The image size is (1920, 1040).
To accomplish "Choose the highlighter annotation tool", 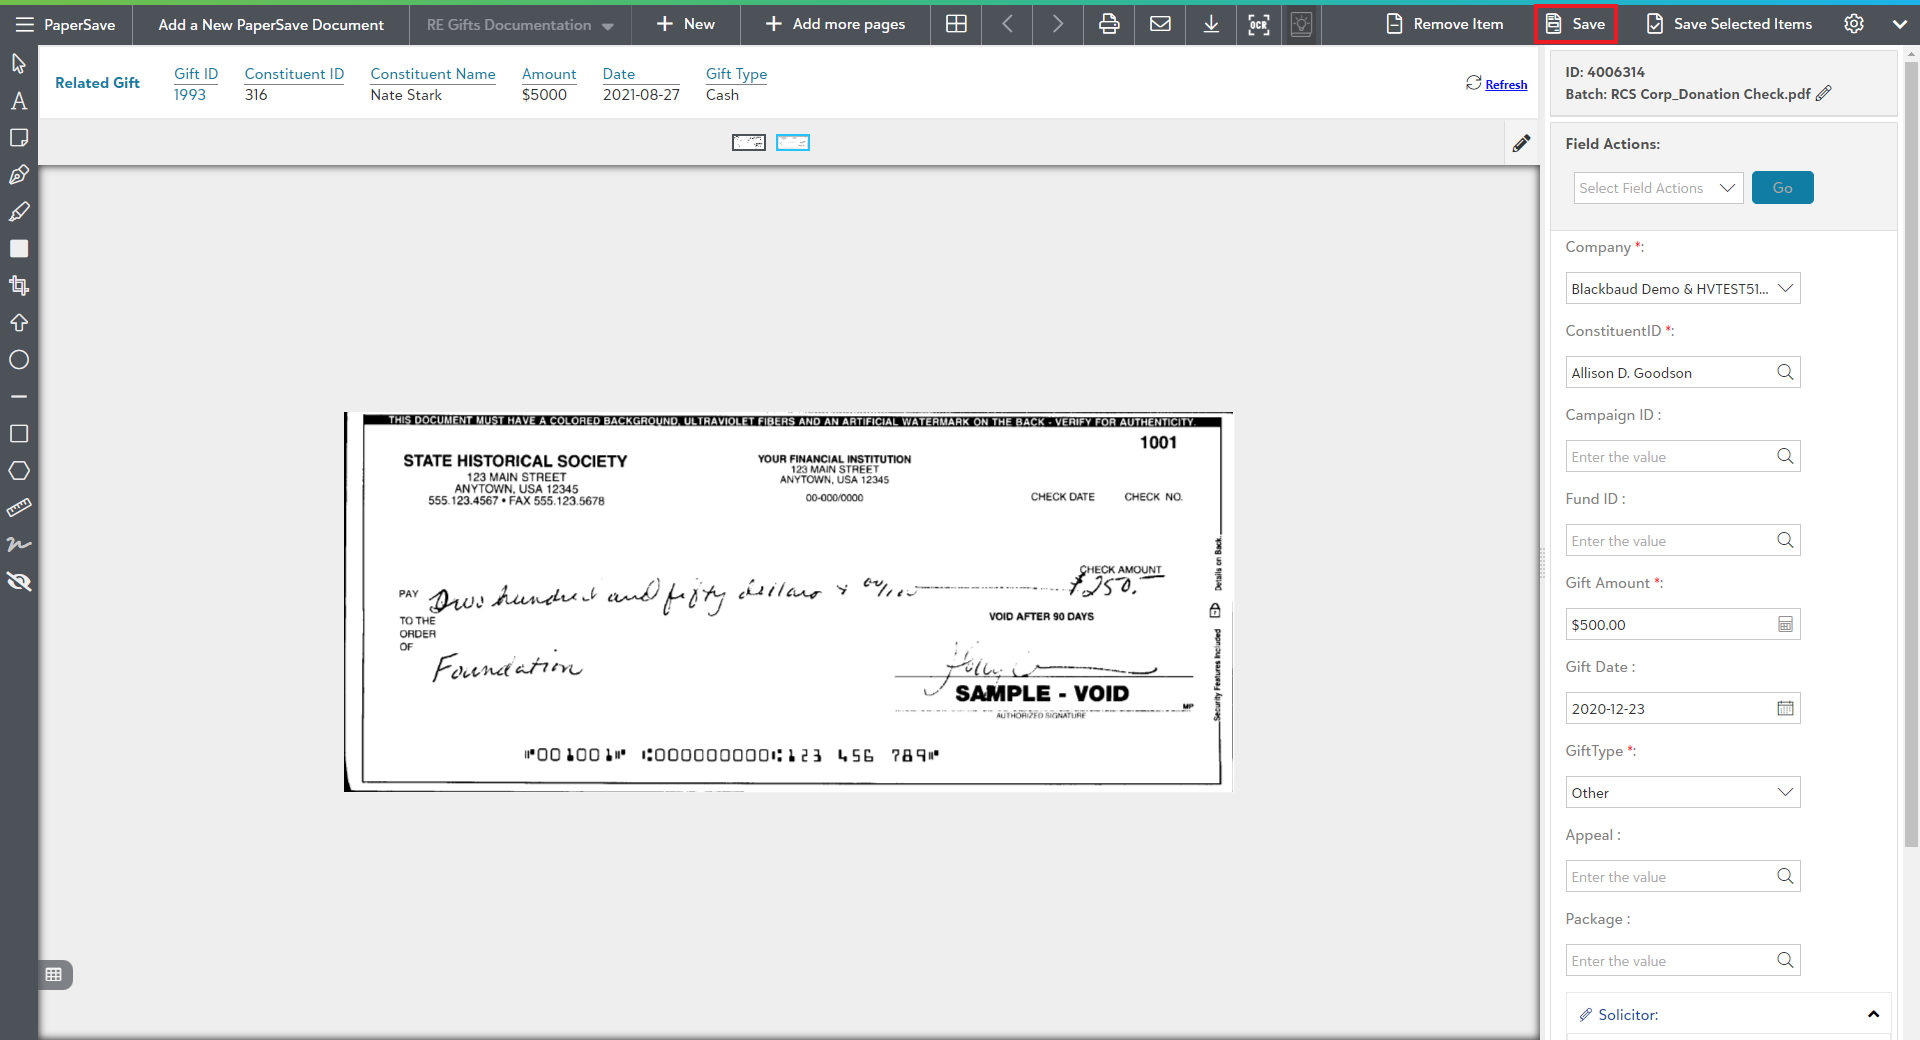I will coord(19,212).
